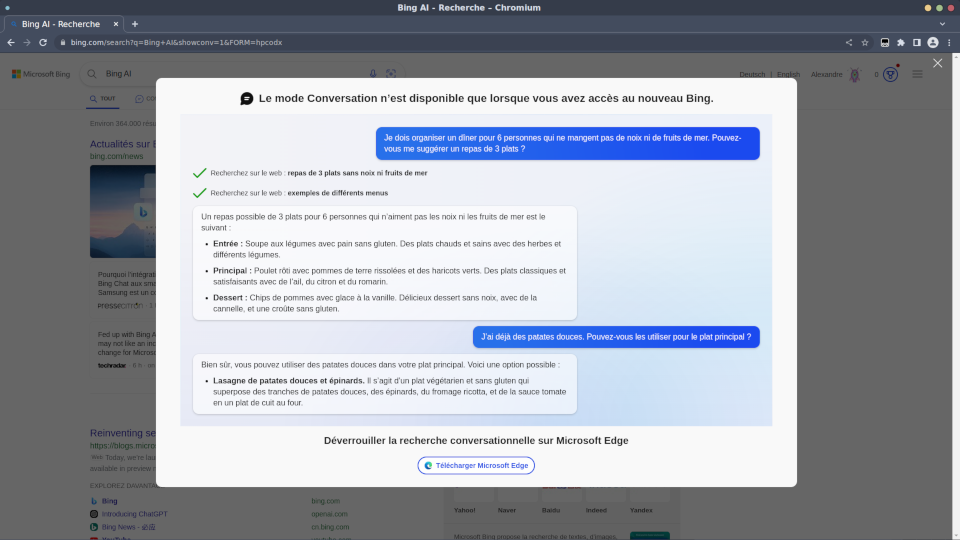Click the Télécharger Microsoft Edge button
Screen dimensions: 960x540
pyautogui.click(x=476, y=465)
